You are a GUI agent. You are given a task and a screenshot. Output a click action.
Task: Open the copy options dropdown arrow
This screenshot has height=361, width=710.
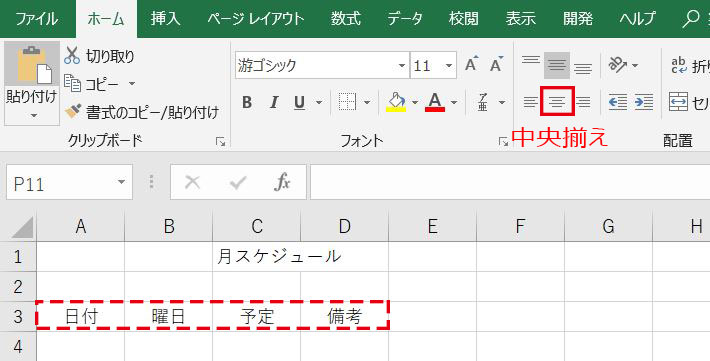tap(132, 84)
